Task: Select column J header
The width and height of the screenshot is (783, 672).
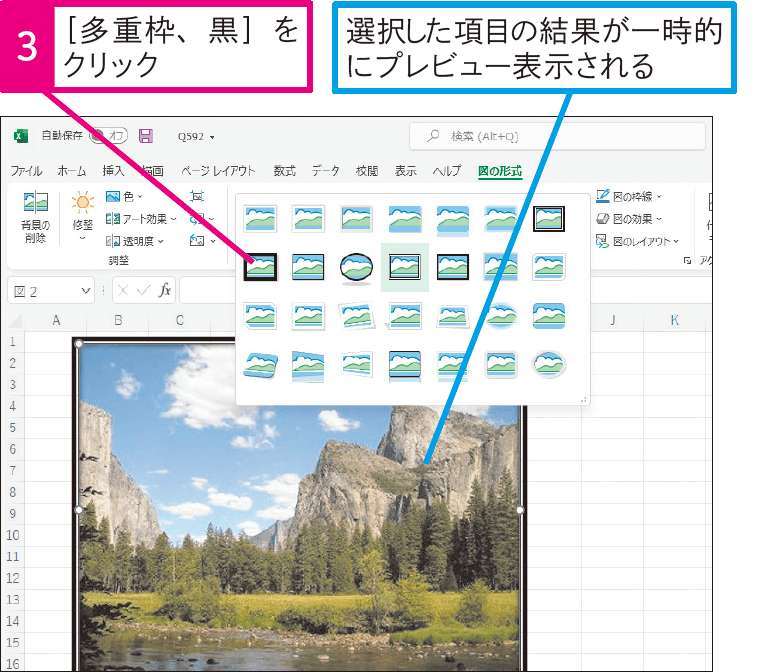Action: (612, 320)
